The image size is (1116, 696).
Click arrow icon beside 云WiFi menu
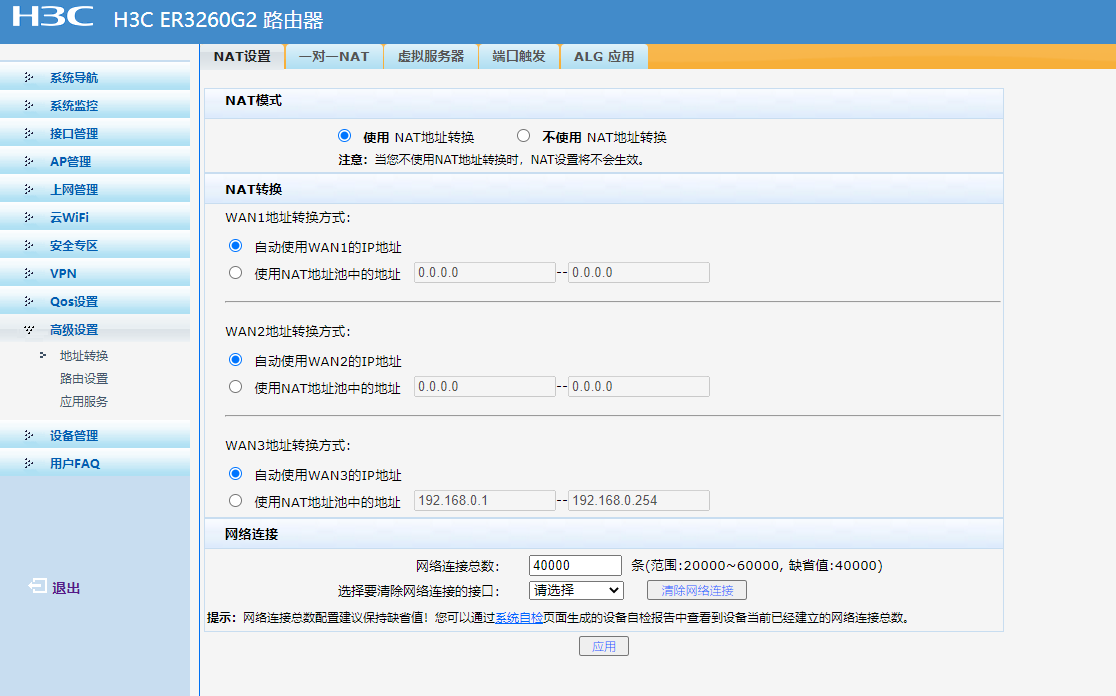[29, 218]
